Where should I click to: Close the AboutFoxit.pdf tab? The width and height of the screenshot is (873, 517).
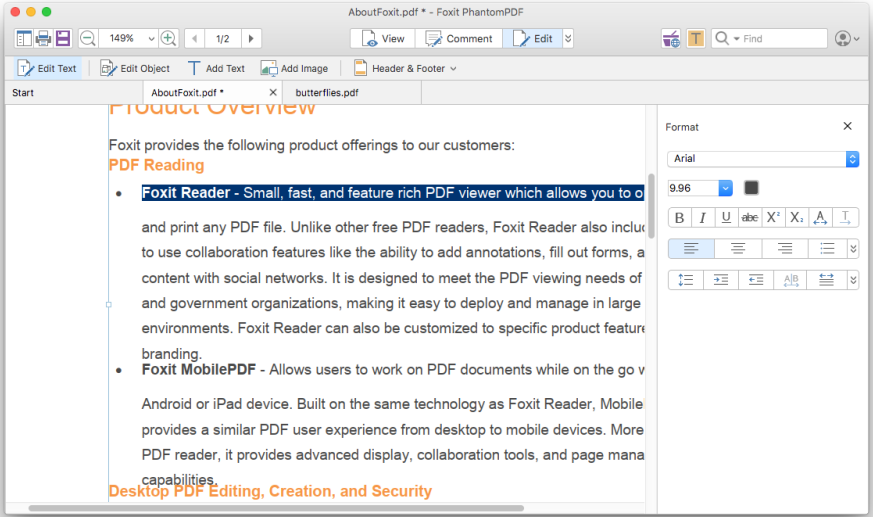273,92
